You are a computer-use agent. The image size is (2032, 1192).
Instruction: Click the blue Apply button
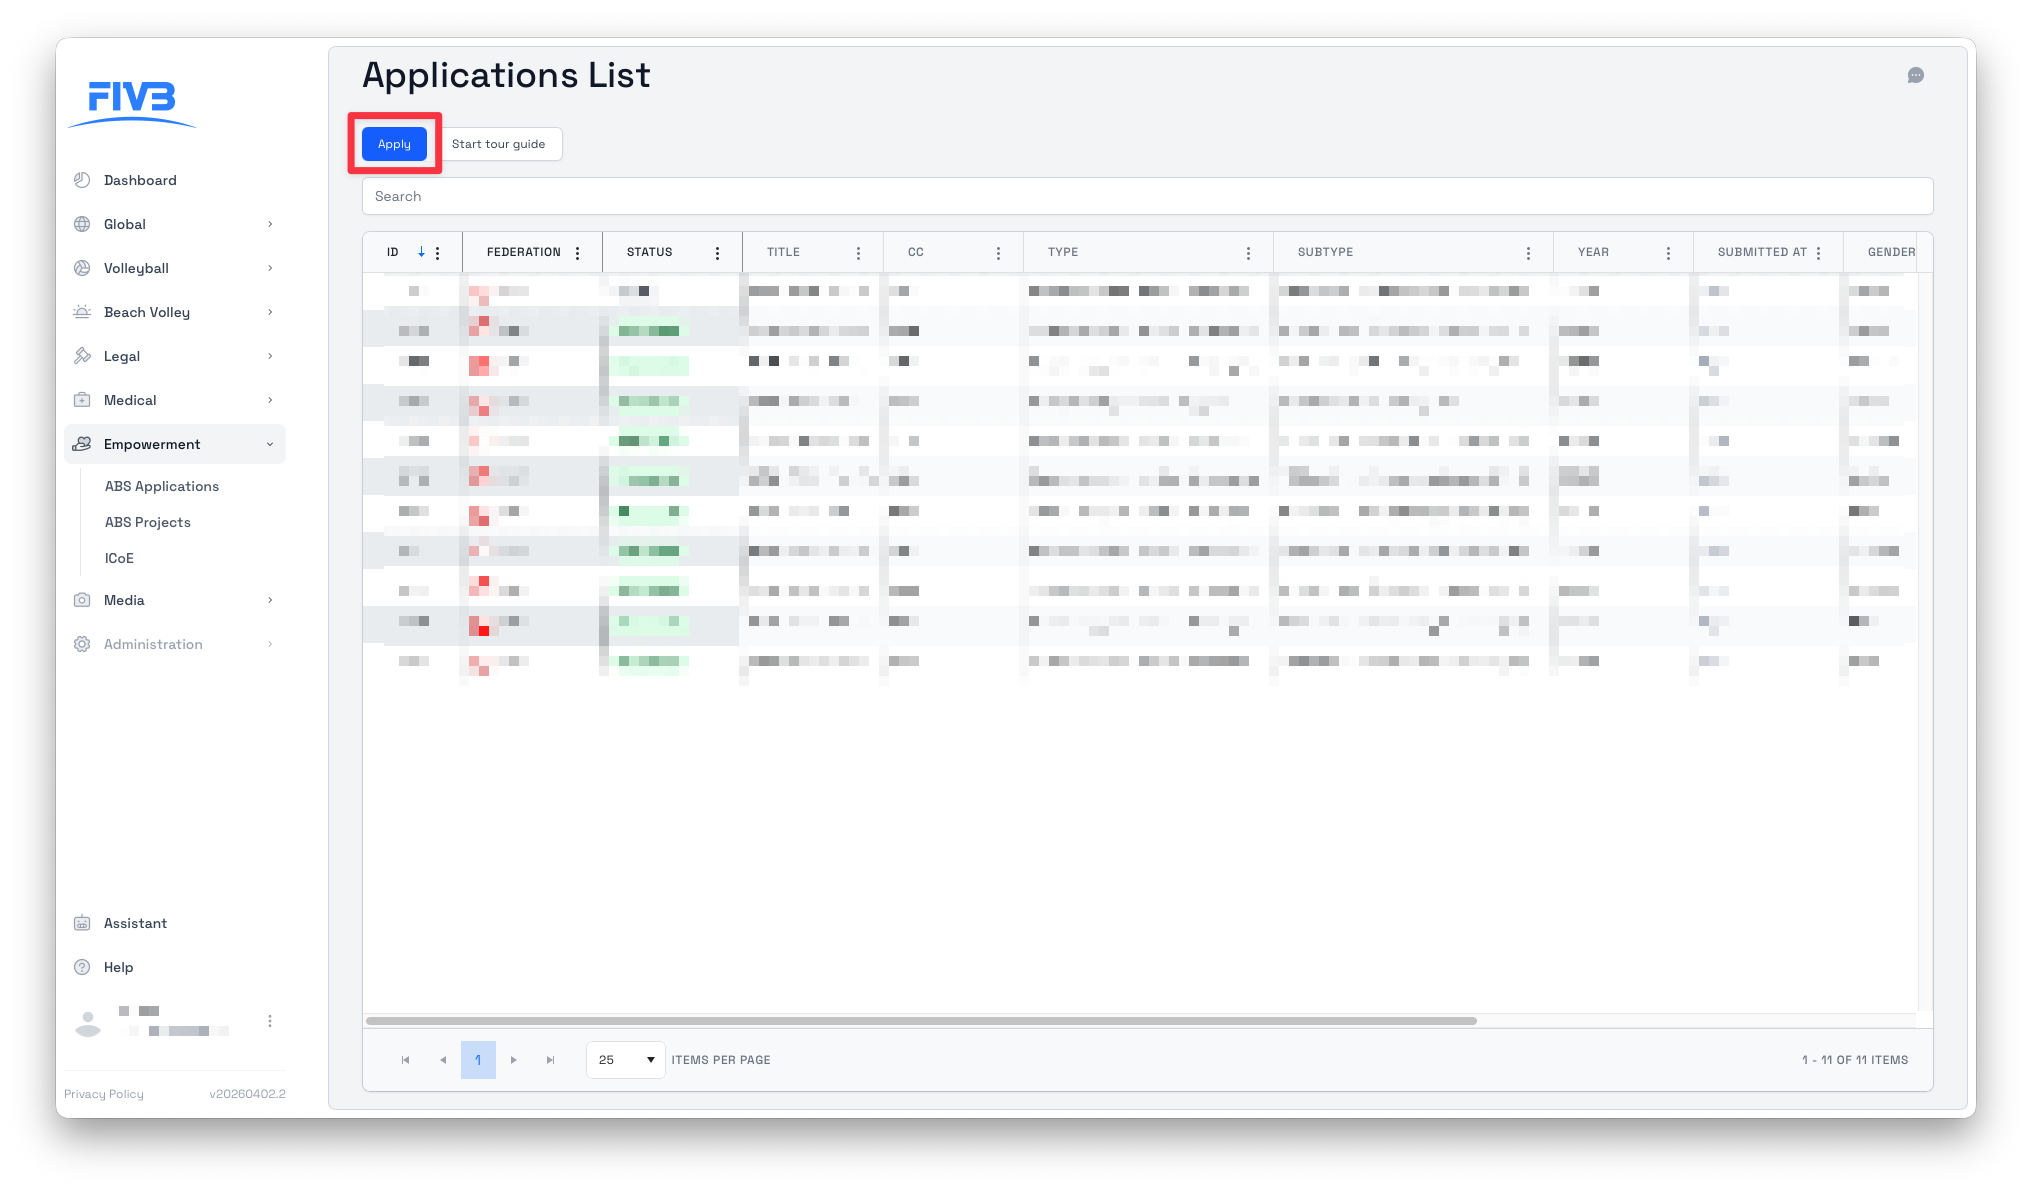tap(394, 144)
